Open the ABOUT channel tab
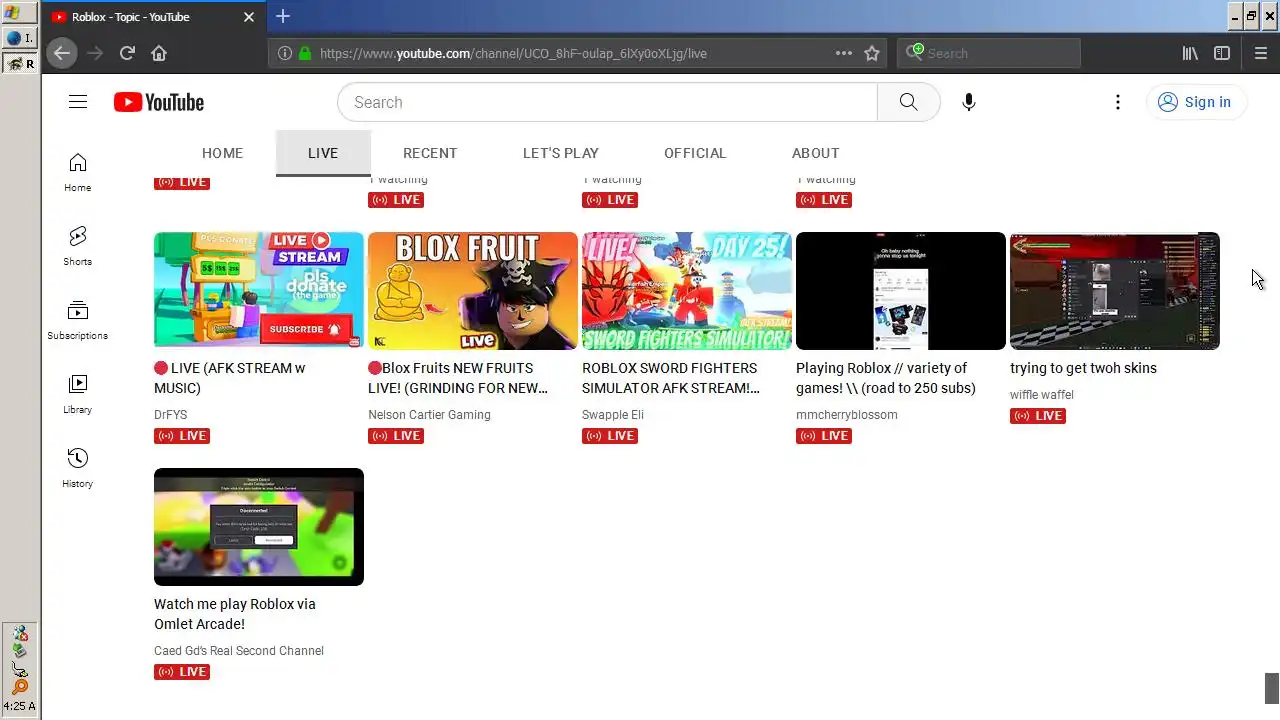1280x720 pixels. (x=816, y=153)
